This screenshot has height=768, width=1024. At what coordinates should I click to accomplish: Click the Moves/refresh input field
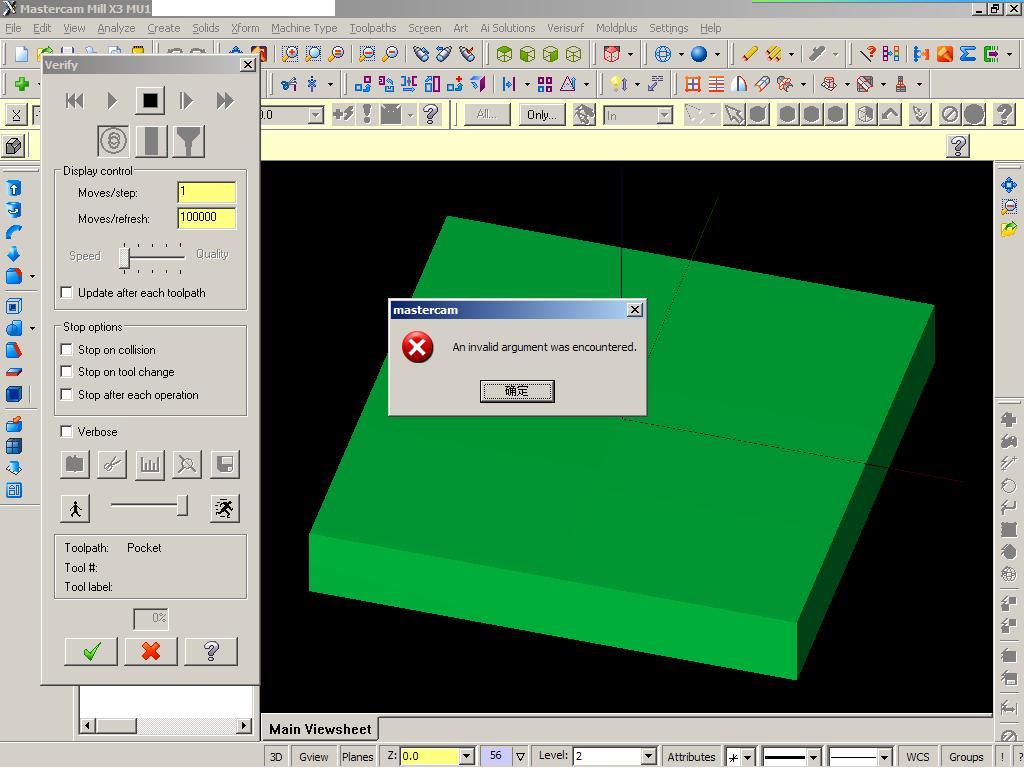(x=206, y=218)
